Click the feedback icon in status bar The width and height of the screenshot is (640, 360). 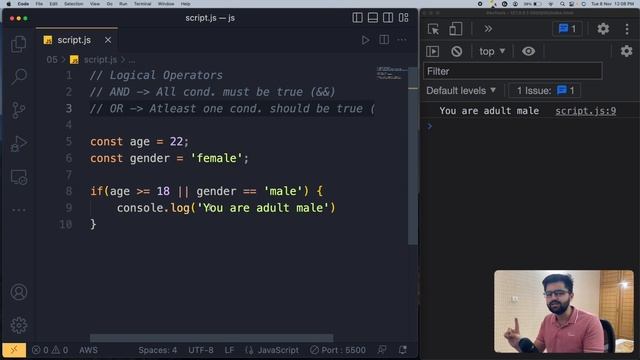point(382,350)
